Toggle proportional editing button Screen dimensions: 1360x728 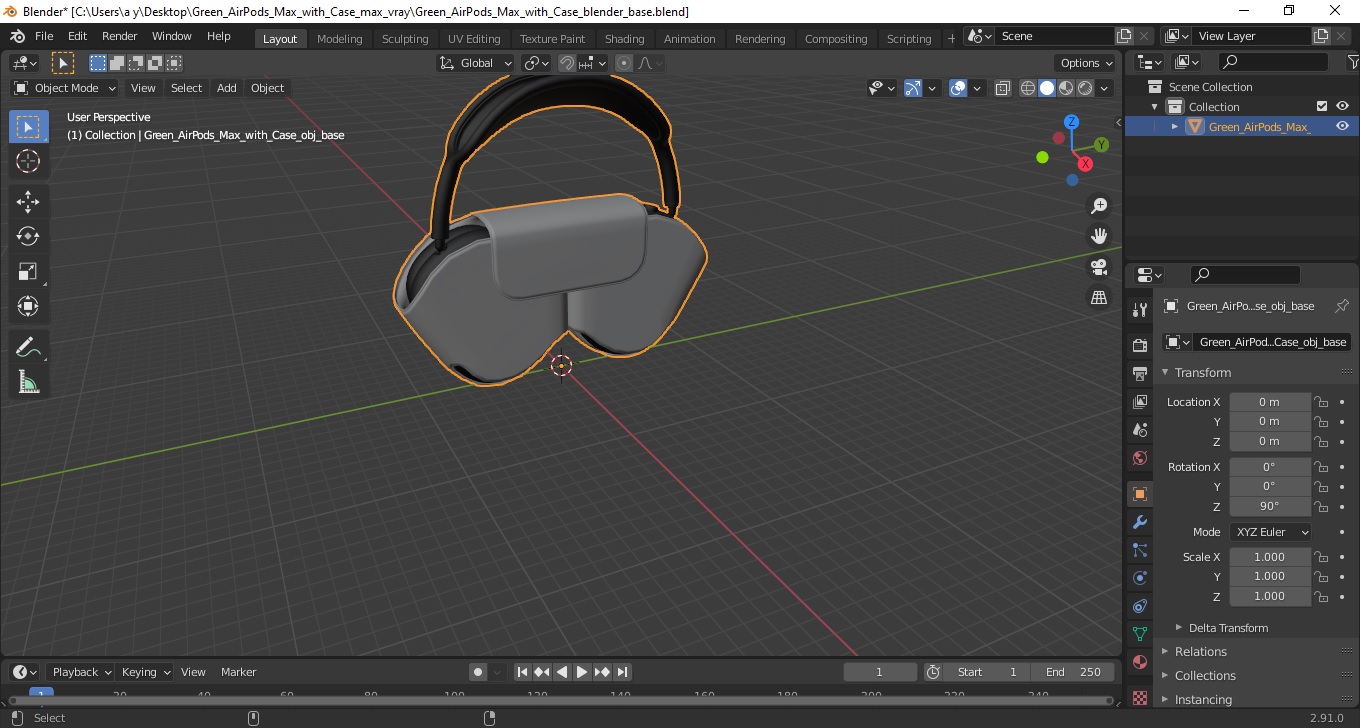(624, 63)
